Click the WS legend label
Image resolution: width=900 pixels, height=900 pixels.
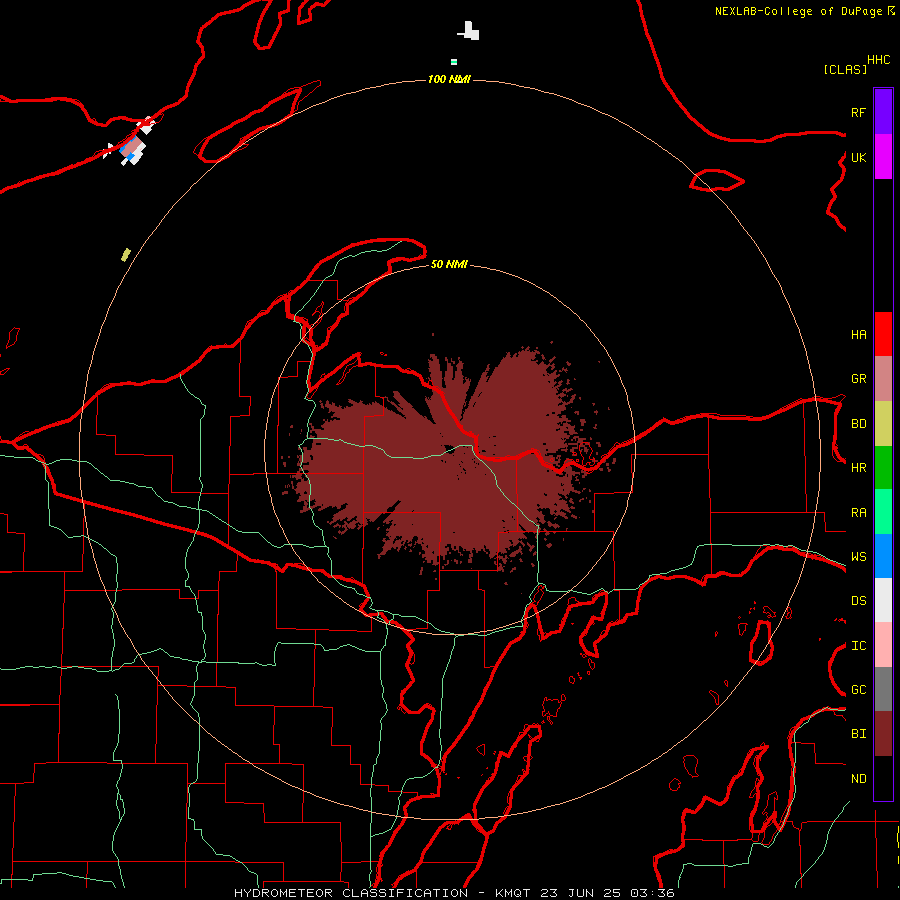[x=858, y=556]
